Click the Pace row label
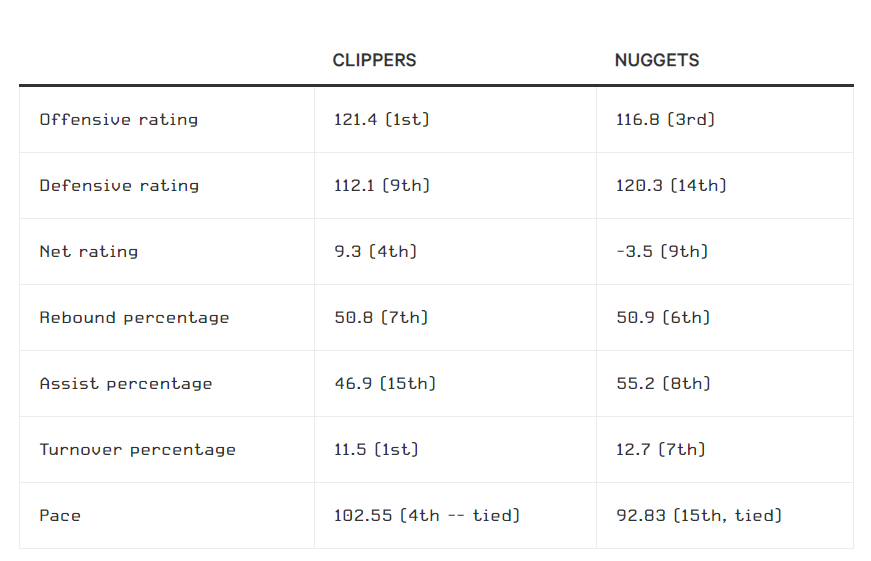Viewport: 871px width, 561px height. pos(60,516)
